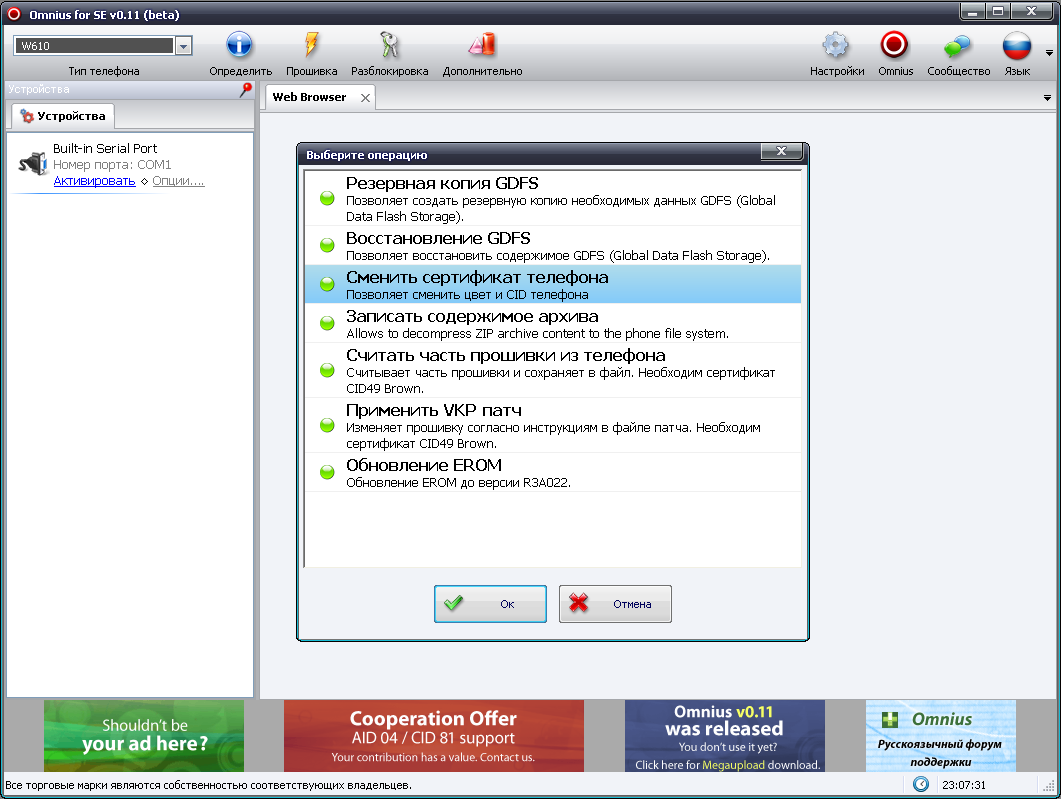This screenshot has width=1061, height=799.
Task: Click green bullet beside Восстановление GDFS
Action: [327, 245]
